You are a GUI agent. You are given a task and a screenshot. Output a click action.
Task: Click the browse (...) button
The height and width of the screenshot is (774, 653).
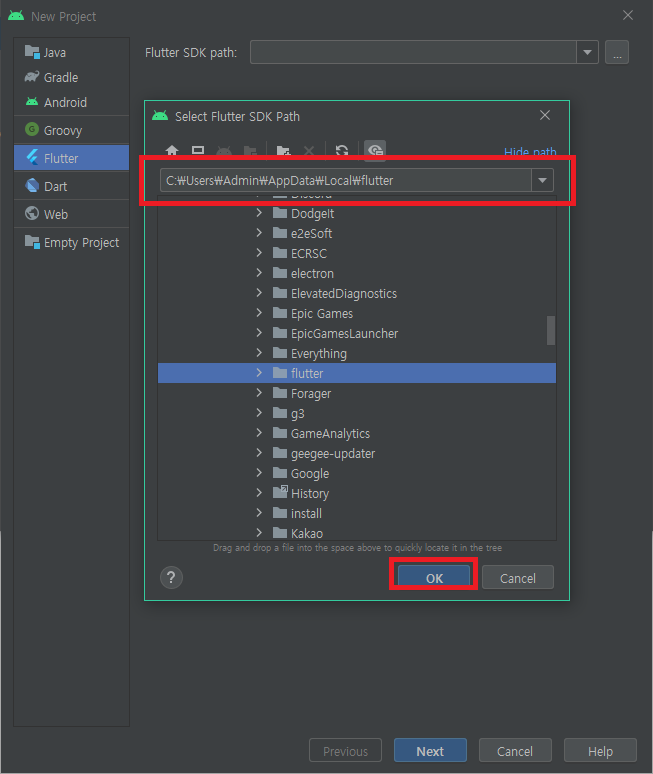click(x=617, y=52)
